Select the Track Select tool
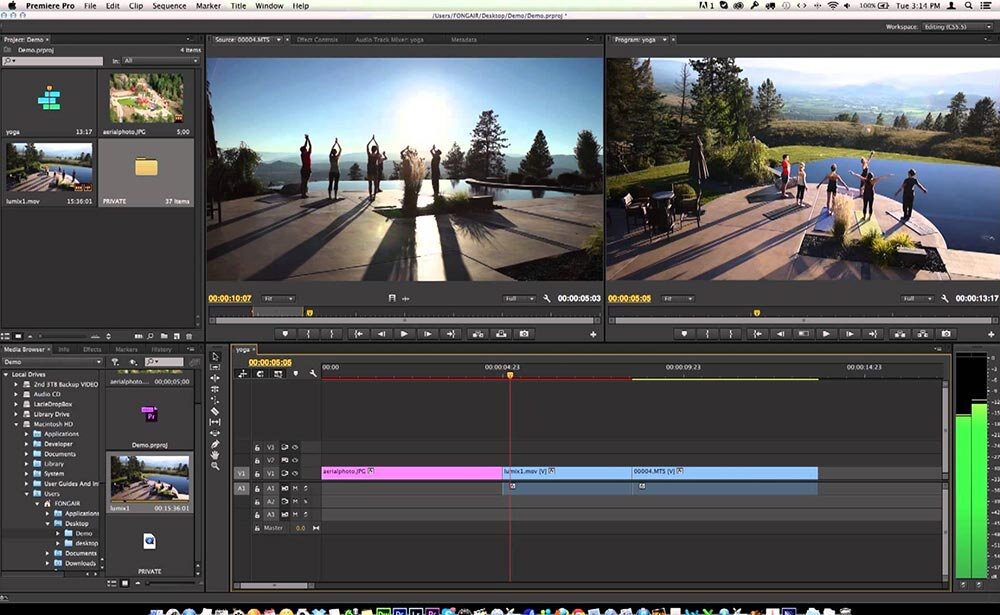 [x=217, y=367]
